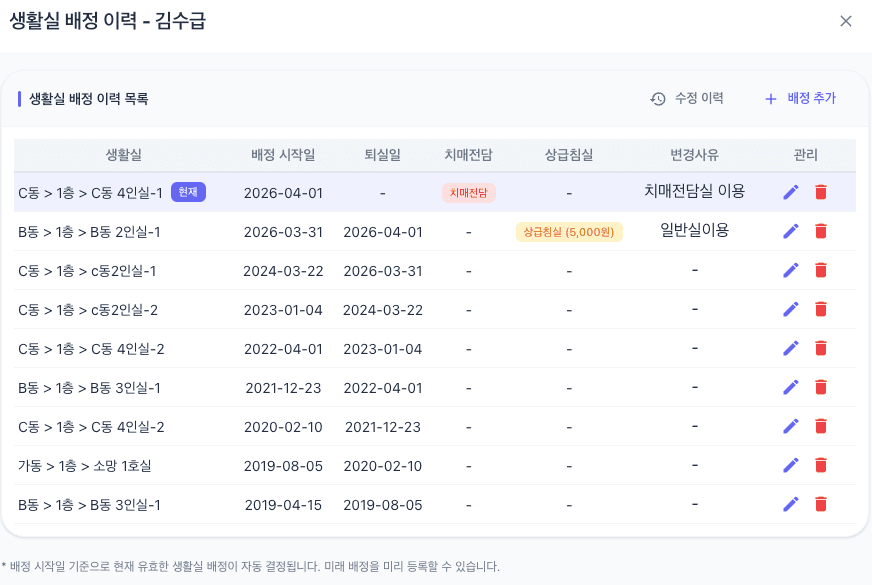Click 배정 추가 to add assignment
Screen dimensions: 872x585
[800, 98]
